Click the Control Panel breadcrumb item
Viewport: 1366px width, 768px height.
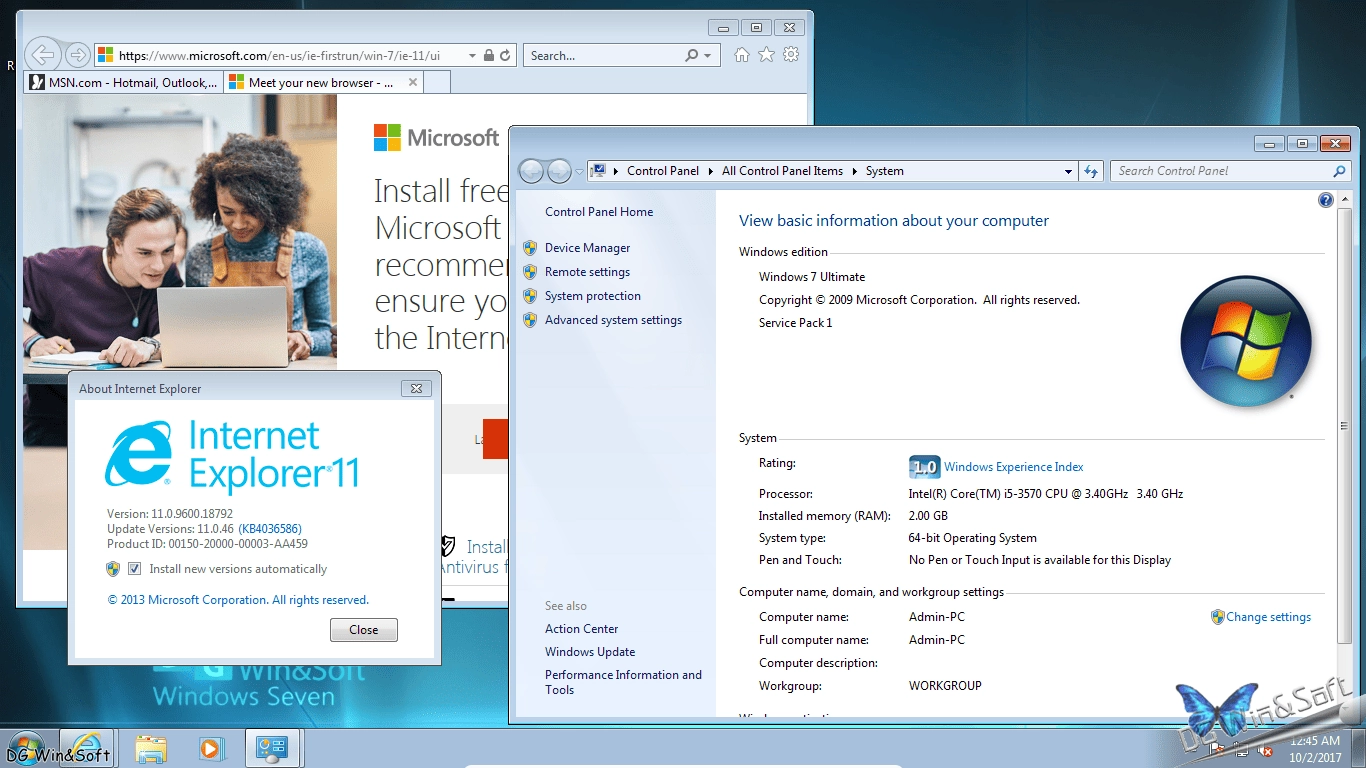(x=663, y=171)
